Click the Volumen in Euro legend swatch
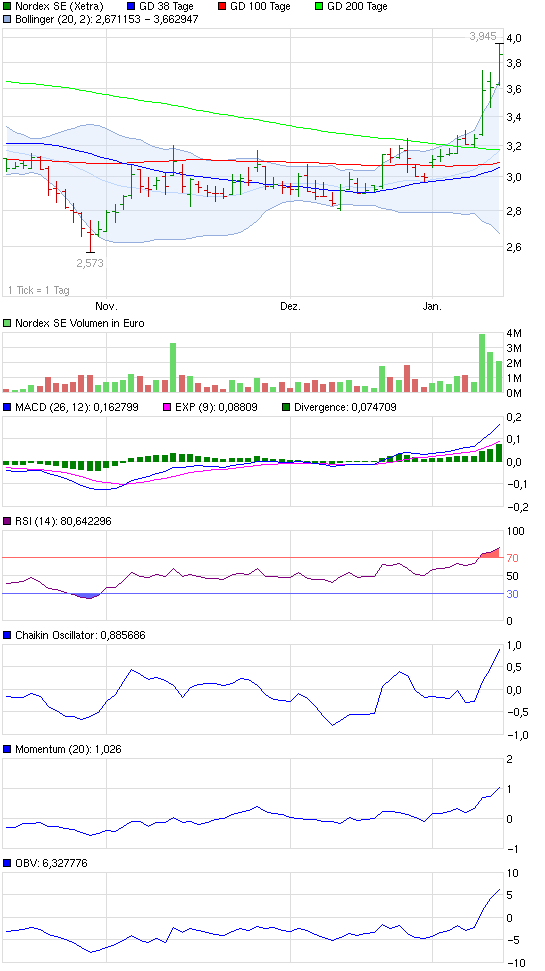Image resolution: width=545 pixels, height=971 pixels. (7, 323)
